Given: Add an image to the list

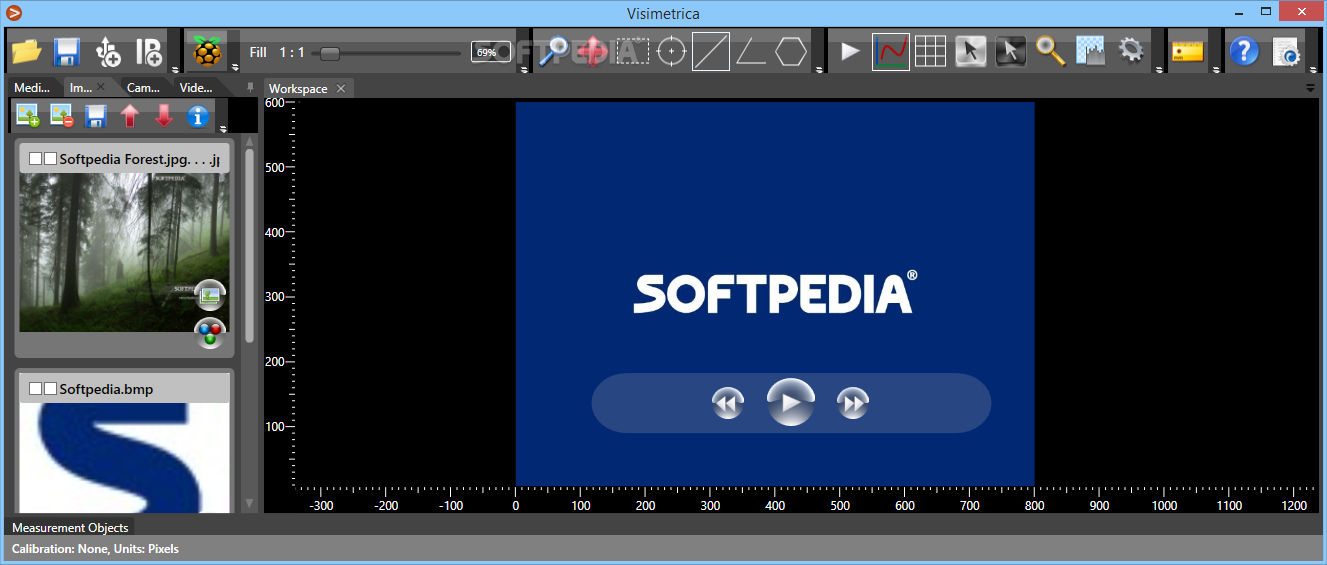Looking at the screenshot, I should click(x=28, y=116).
